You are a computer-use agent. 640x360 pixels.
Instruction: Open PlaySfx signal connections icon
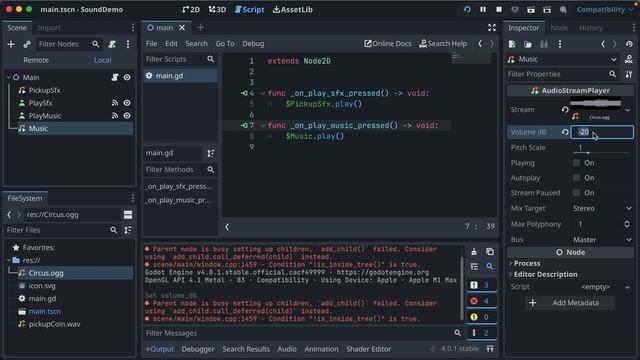point(115,103)
